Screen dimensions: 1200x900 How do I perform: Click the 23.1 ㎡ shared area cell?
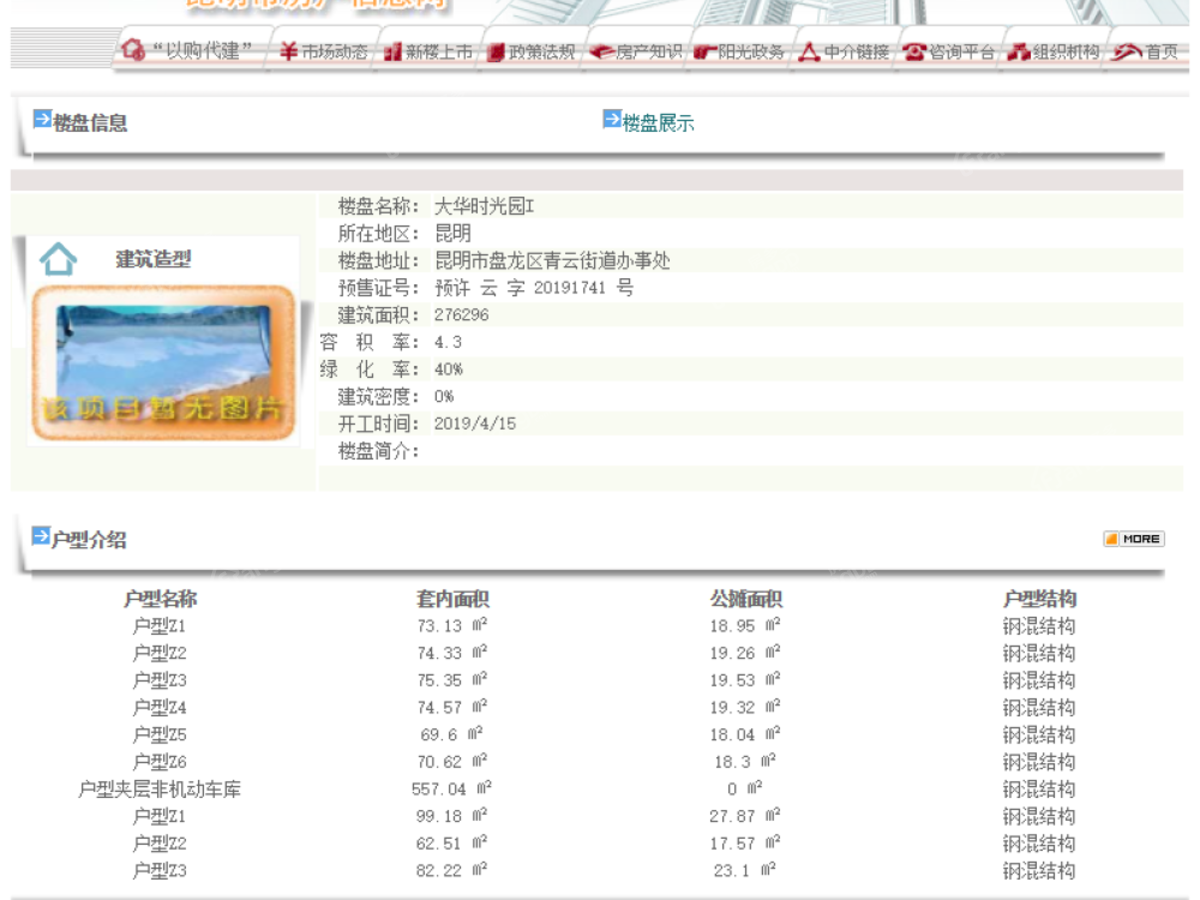[745, 870]
